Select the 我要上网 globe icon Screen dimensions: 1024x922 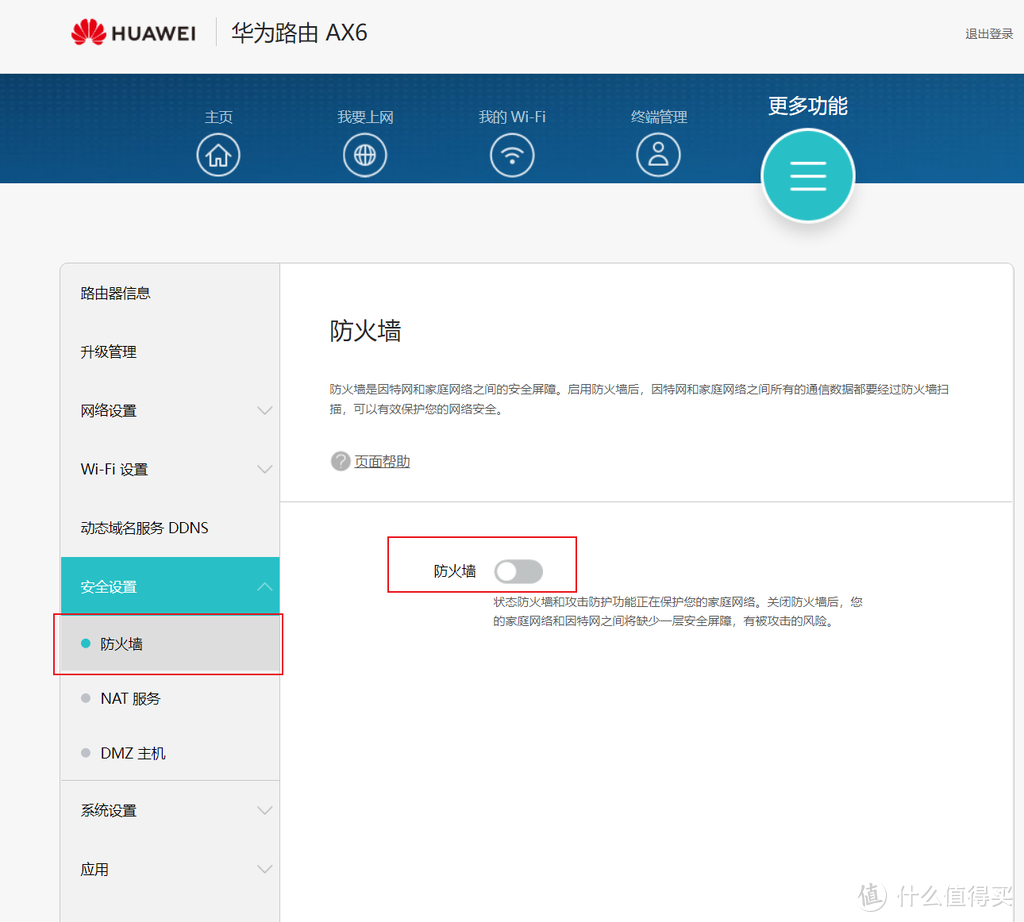click(x=365, y=155)
